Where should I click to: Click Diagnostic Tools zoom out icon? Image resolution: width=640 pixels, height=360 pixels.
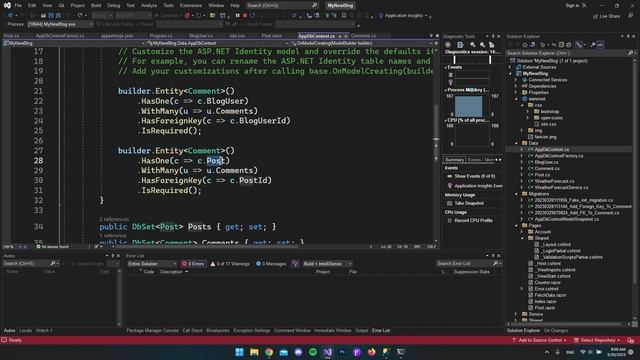pos(482,45)
